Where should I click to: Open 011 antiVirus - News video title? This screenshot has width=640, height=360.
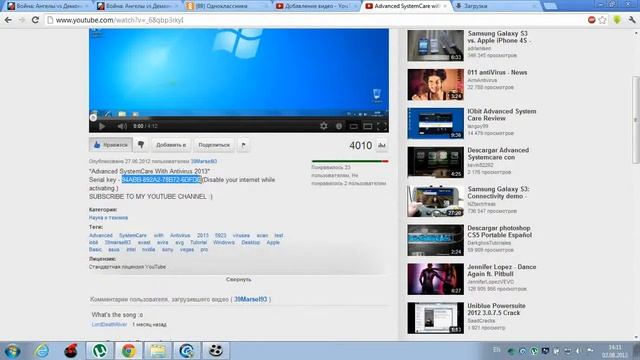(497, 72)
